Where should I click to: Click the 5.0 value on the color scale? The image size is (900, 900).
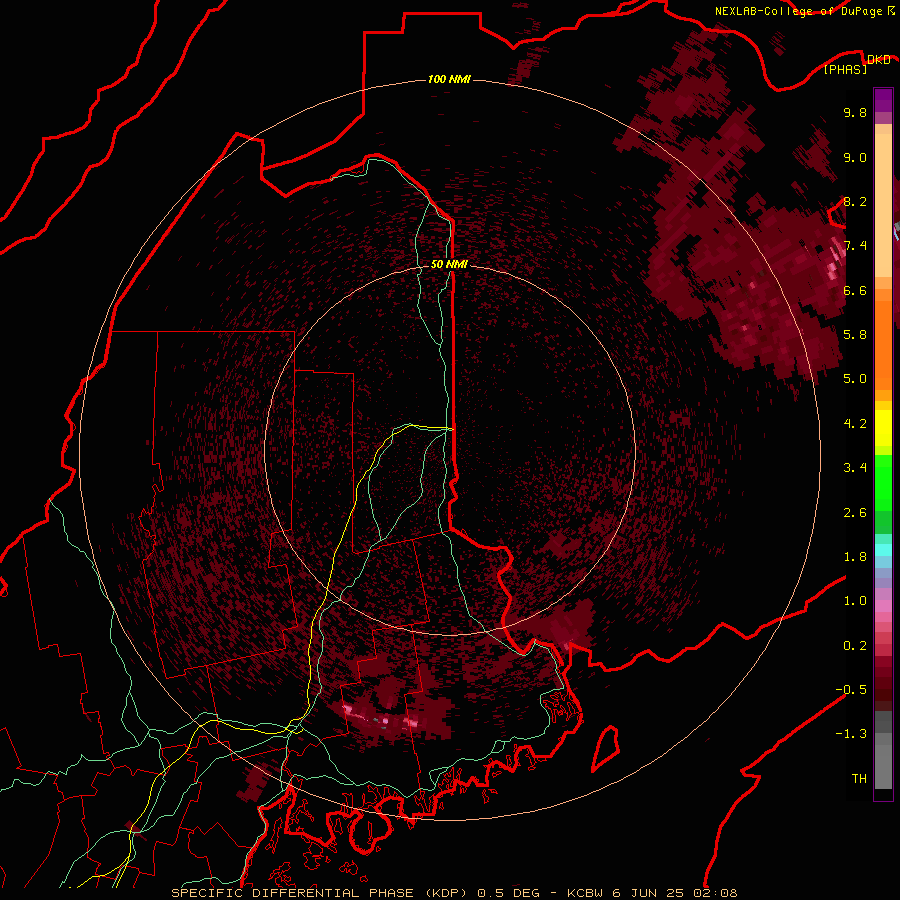(x=855, y=379)
